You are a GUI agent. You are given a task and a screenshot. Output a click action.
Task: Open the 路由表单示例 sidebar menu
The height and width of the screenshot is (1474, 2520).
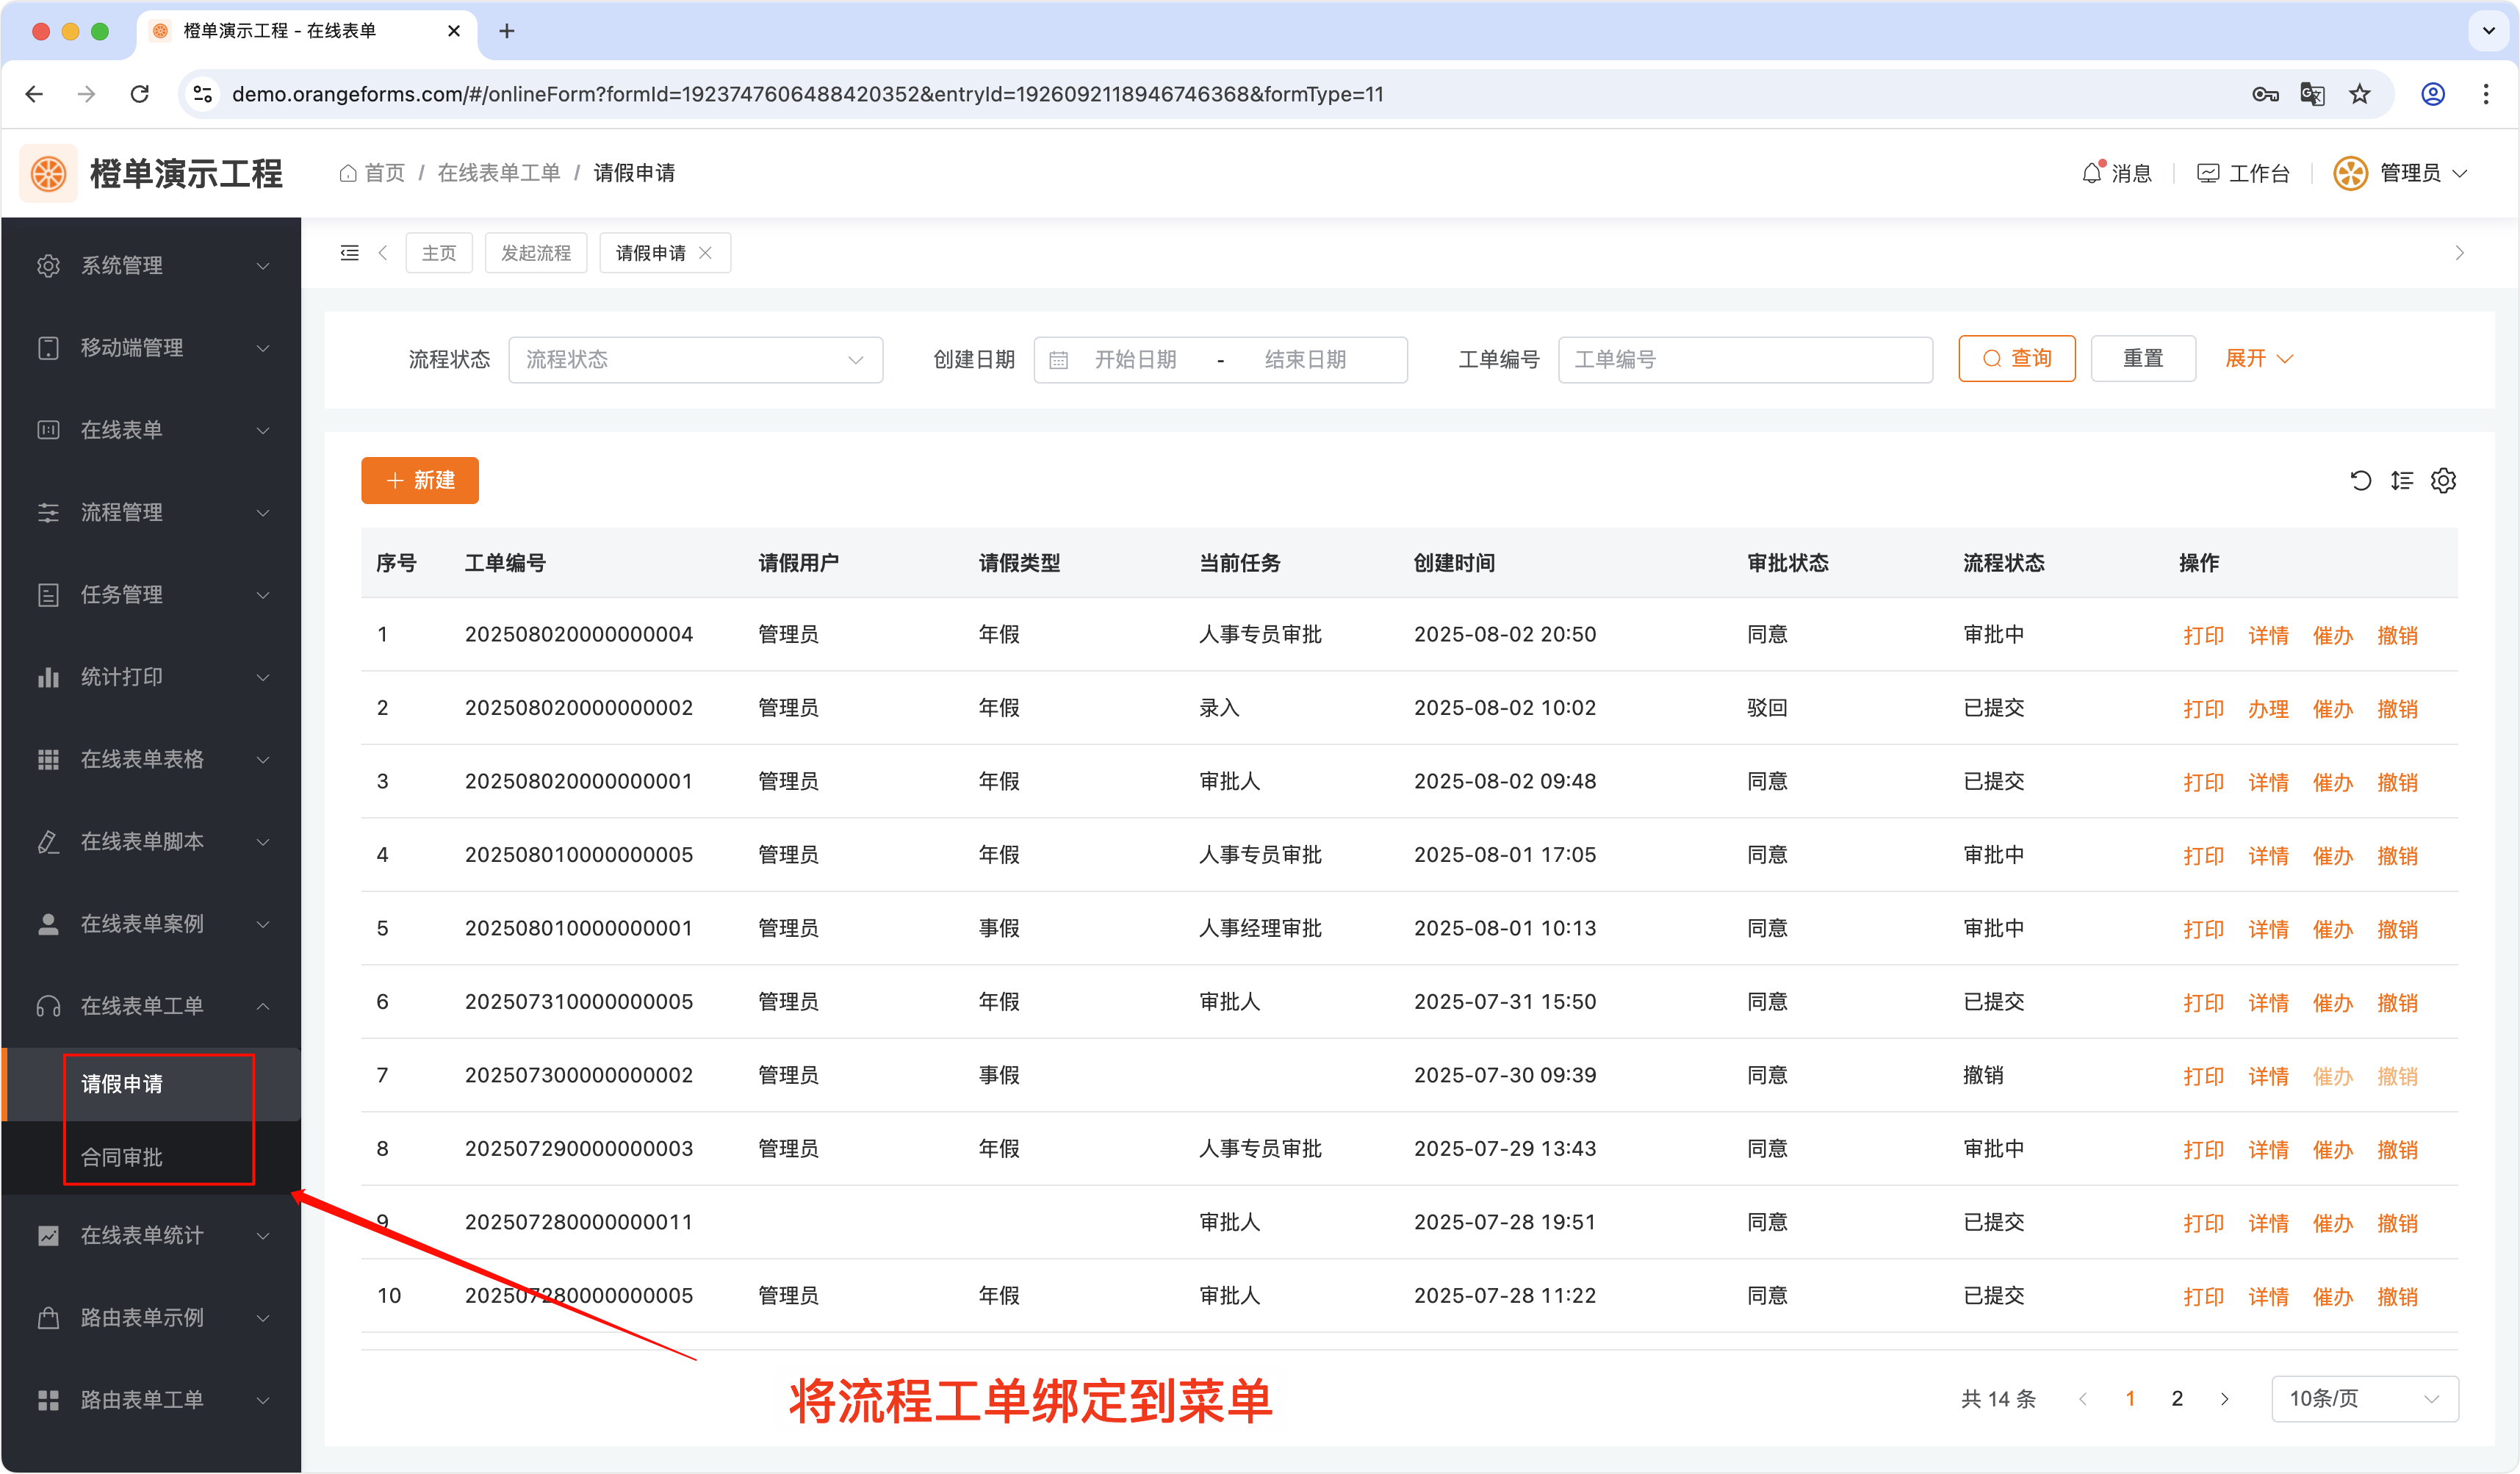click(x=151, y=1318)
